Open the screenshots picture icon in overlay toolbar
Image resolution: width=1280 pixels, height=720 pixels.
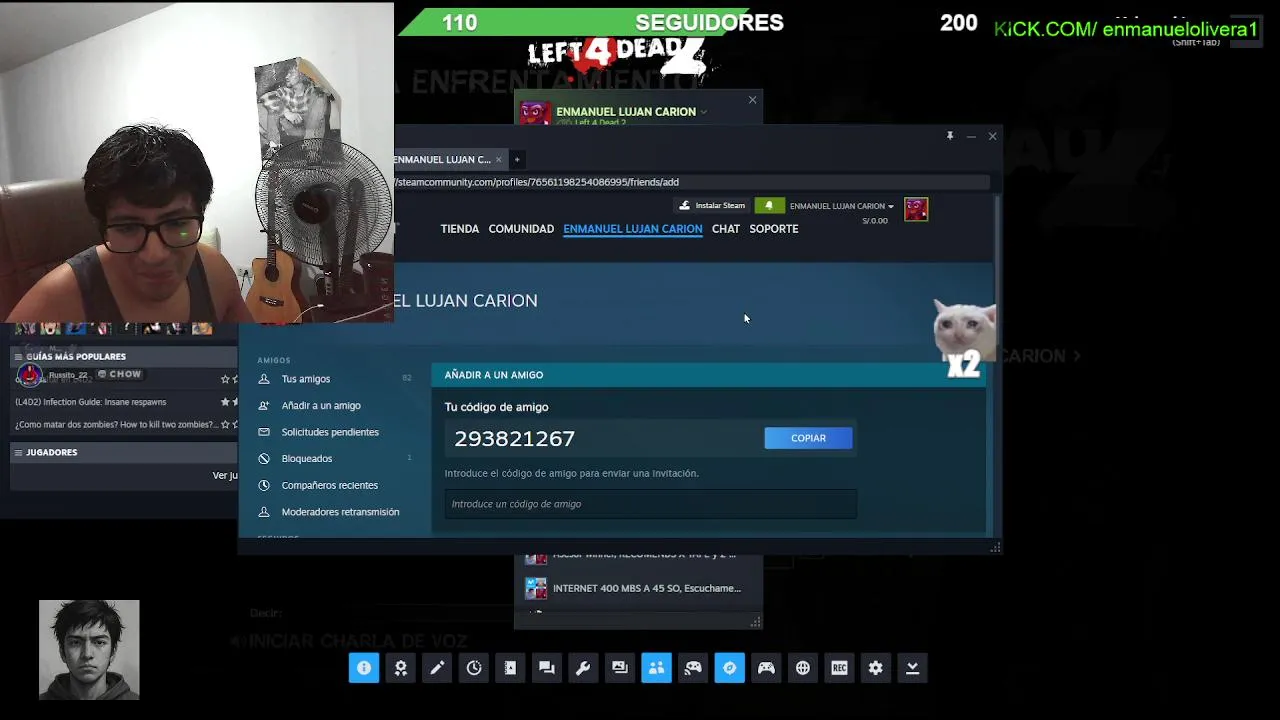point(620,668)
